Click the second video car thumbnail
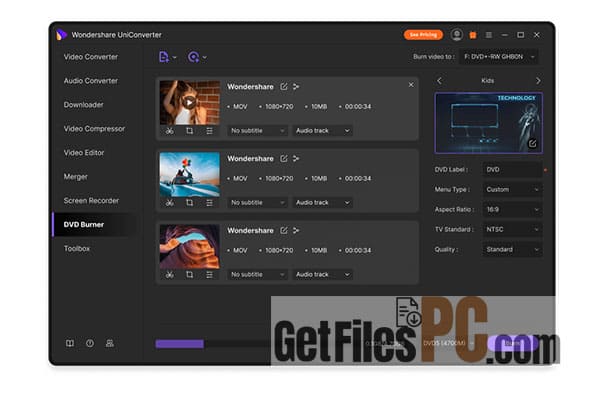600x393 pixels. [189, 174]
